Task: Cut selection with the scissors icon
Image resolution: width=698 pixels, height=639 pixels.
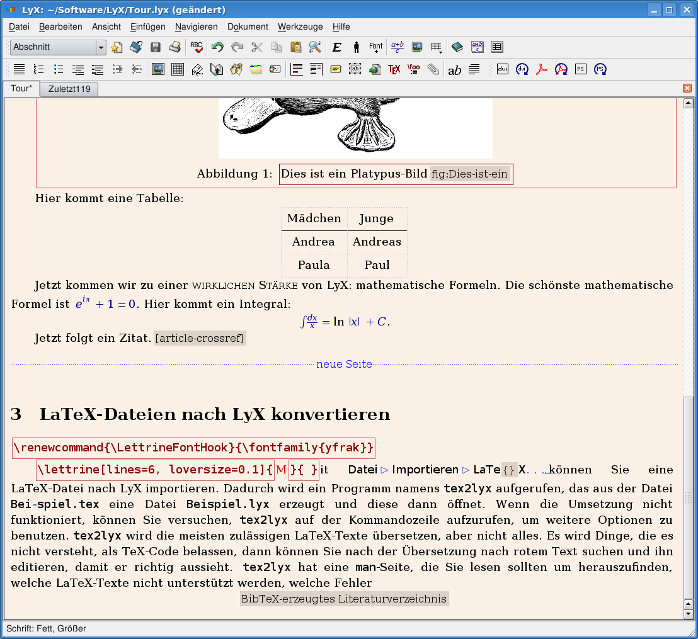Action: (x=256, y=47)
